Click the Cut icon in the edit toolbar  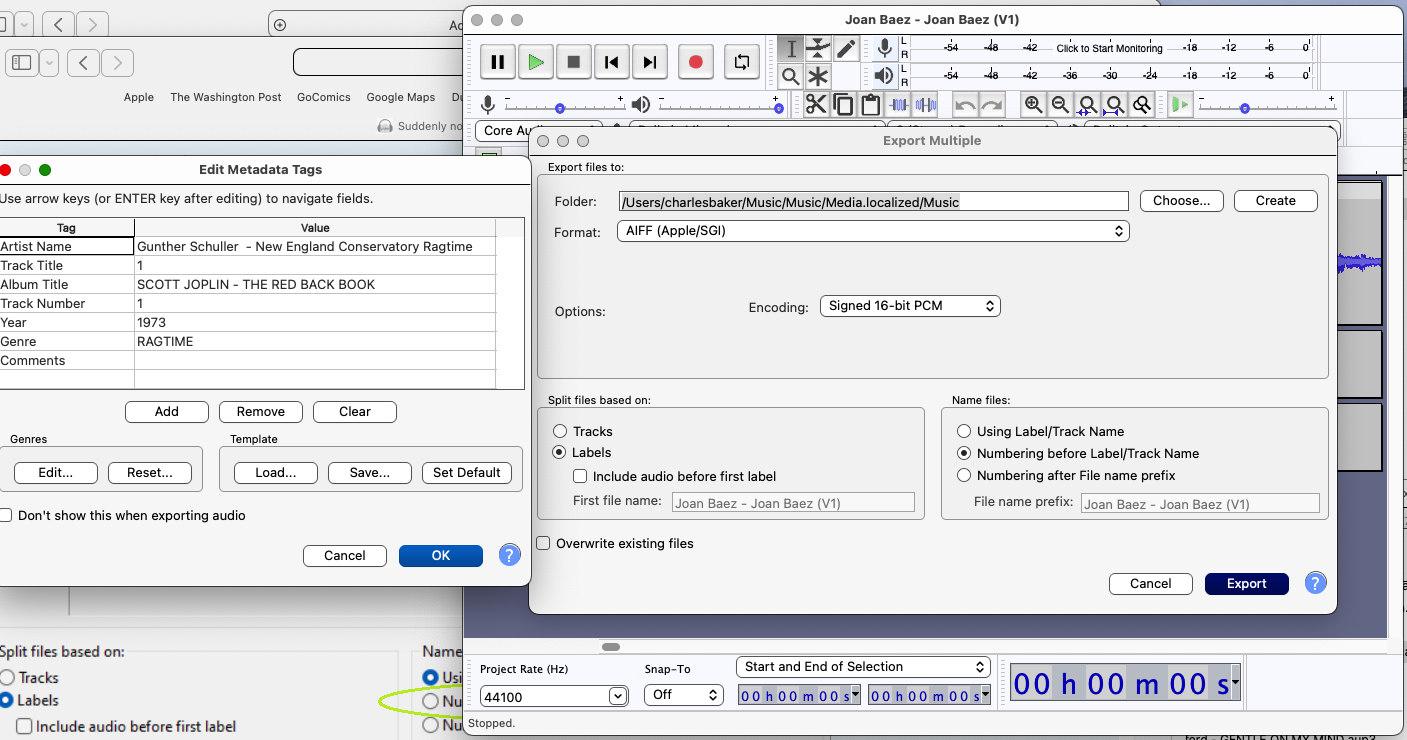[x=817, y=104]
